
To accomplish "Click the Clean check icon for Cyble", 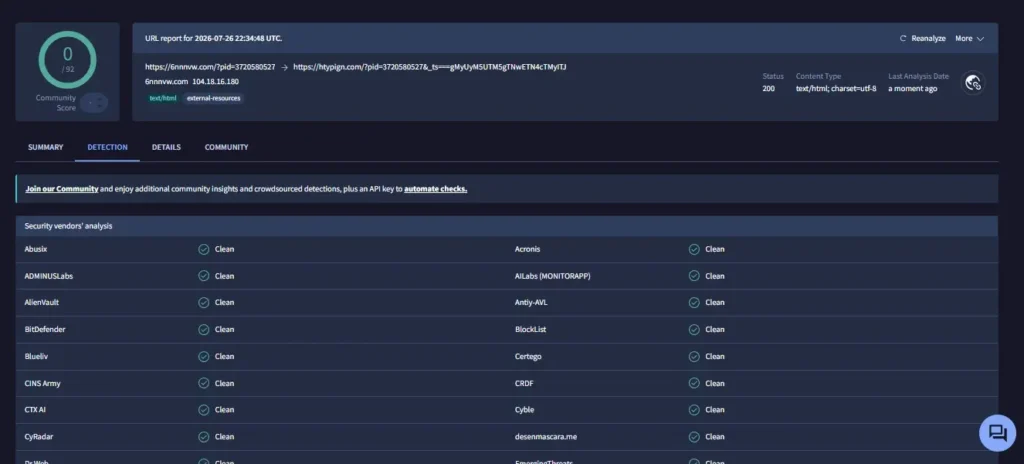I will (694, 410).
